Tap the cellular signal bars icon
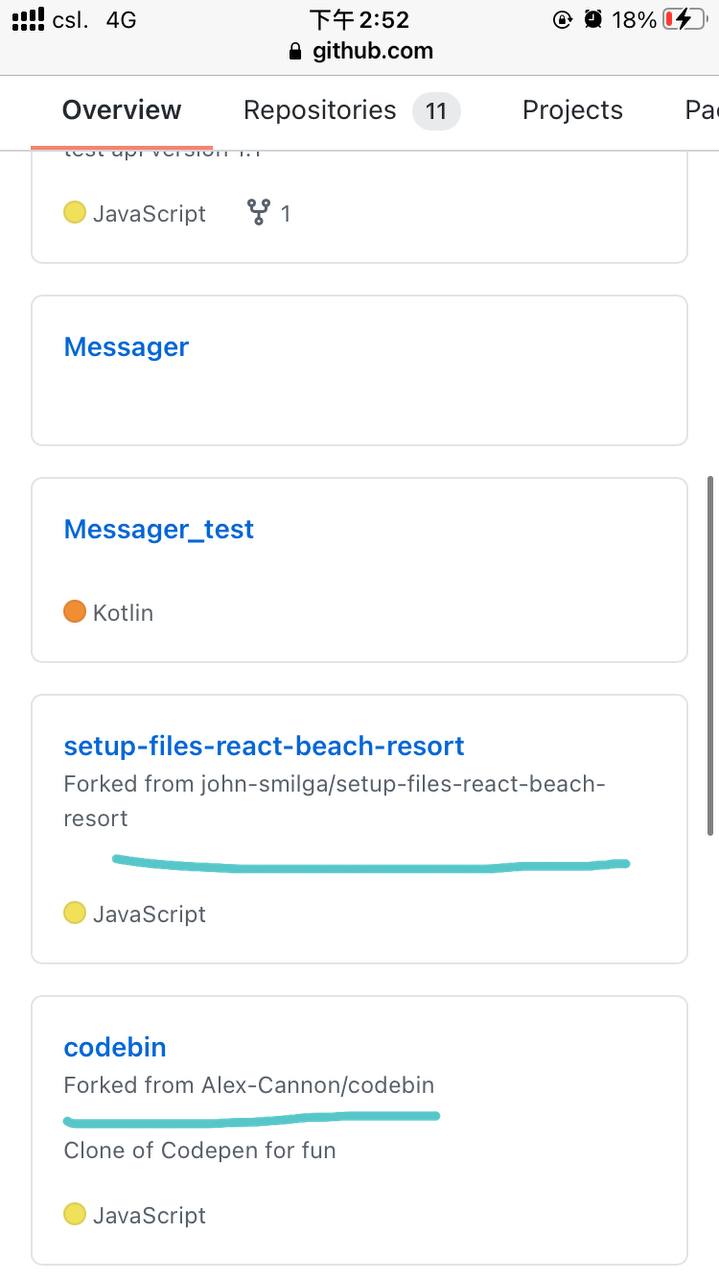This screenshot has width=719, height=1280. (27, 19)
